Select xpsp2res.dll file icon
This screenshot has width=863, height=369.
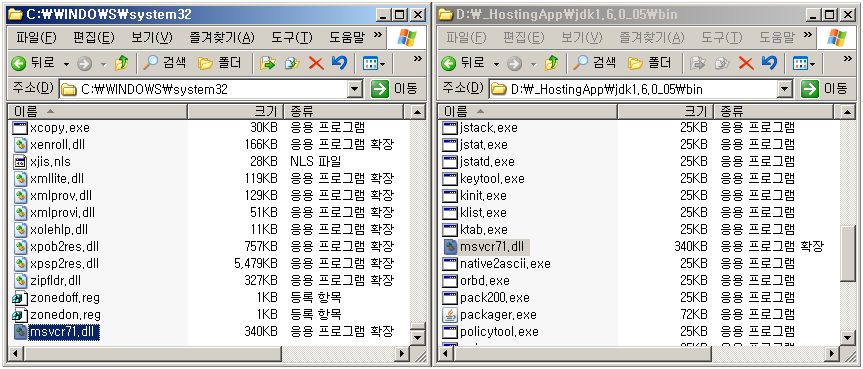point(20,264)
